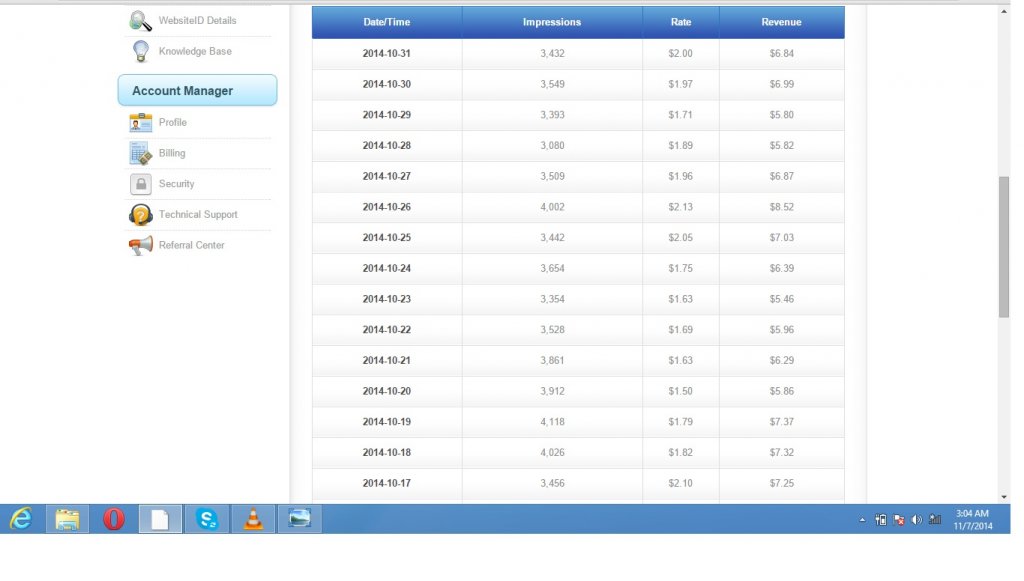This screenshot has height=581, width=1024.
Task: Click the impressions value 3,432
Action: 552,54
